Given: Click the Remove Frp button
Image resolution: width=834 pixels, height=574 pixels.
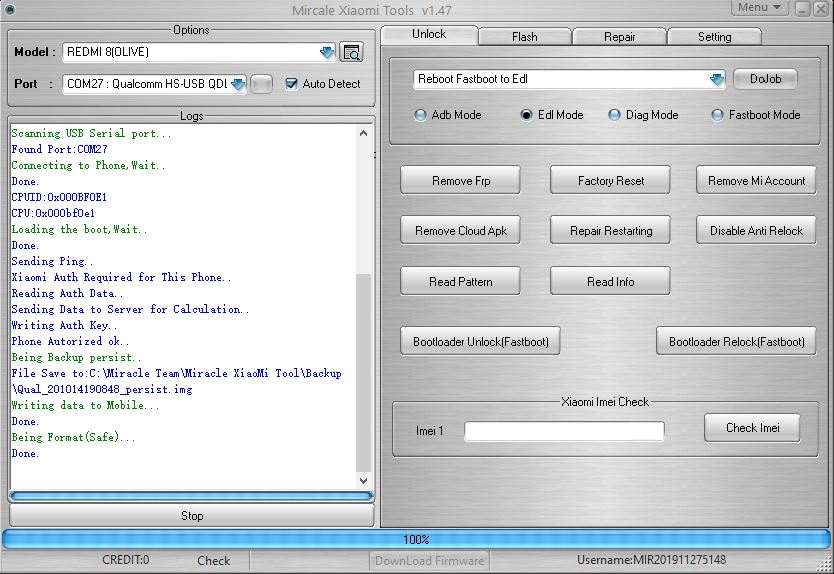Looking at the screenshot, I should point(461,180).
